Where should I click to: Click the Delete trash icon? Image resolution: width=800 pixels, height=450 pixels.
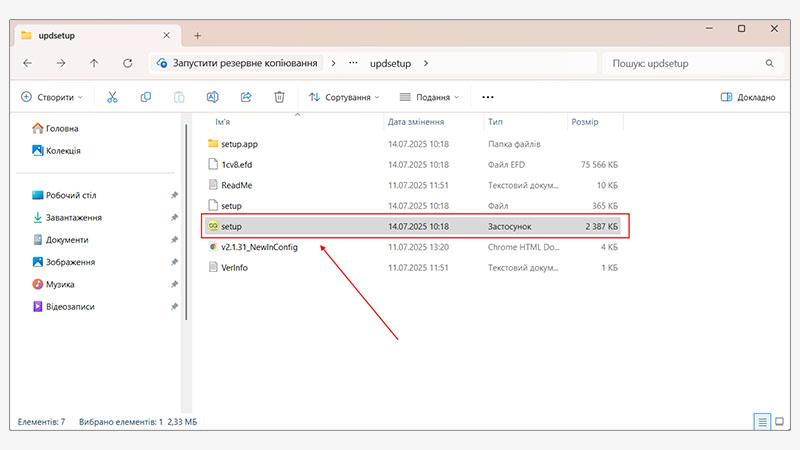click(280, 97)
